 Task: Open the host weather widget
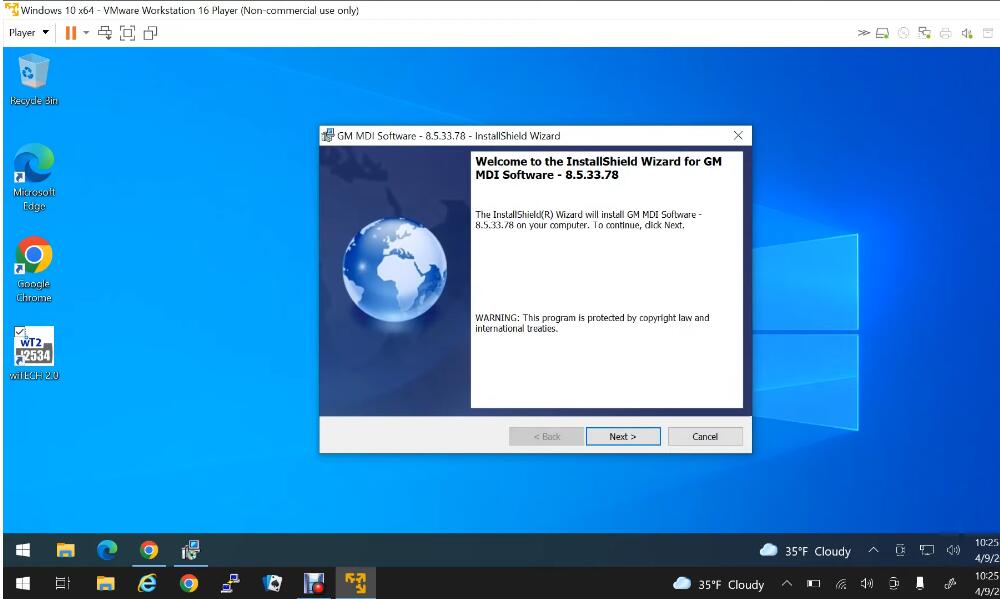tap(718, 584)
